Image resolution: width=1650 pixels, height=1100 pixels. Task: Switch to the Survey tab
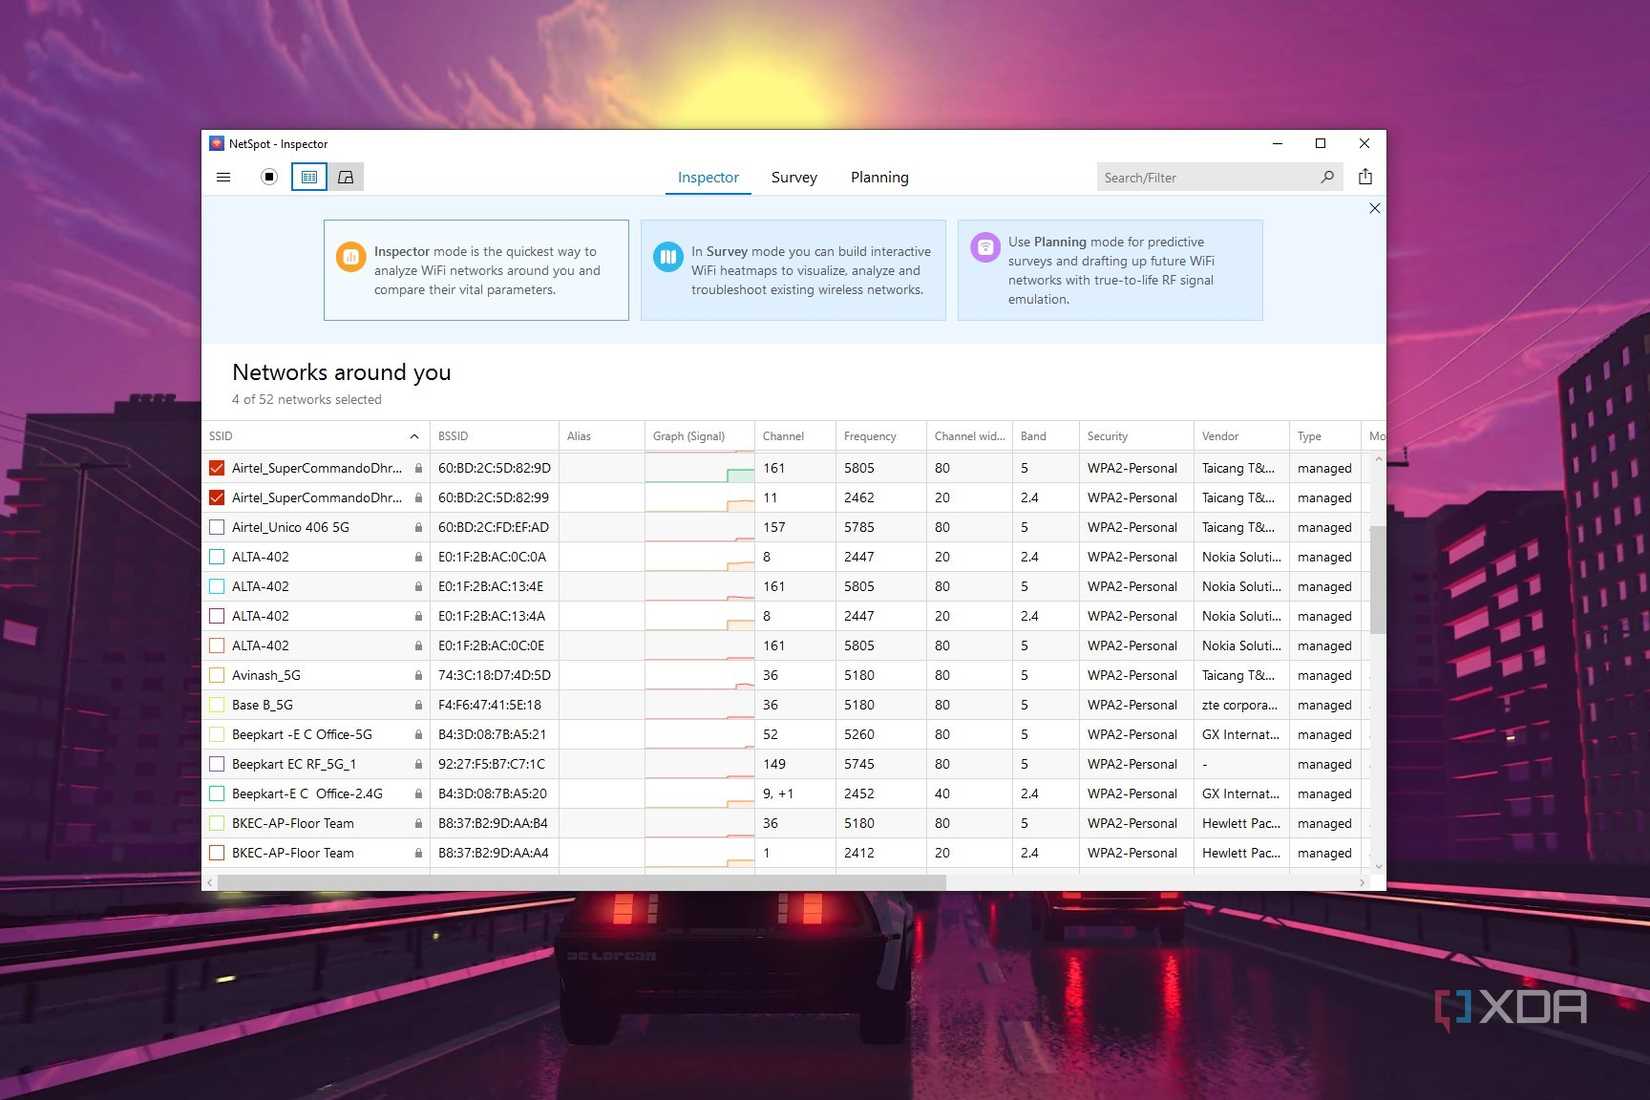coord(794,177)
